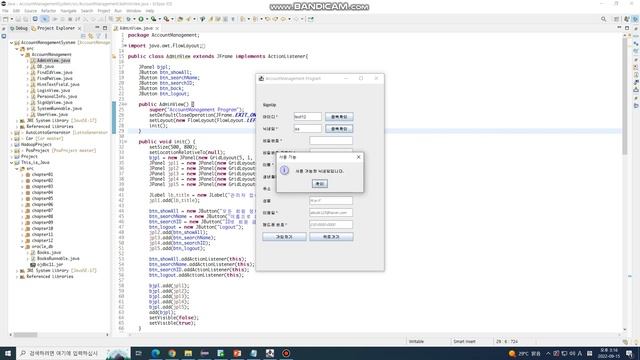Click the Search magnifier icon at top right

point(603,19)
